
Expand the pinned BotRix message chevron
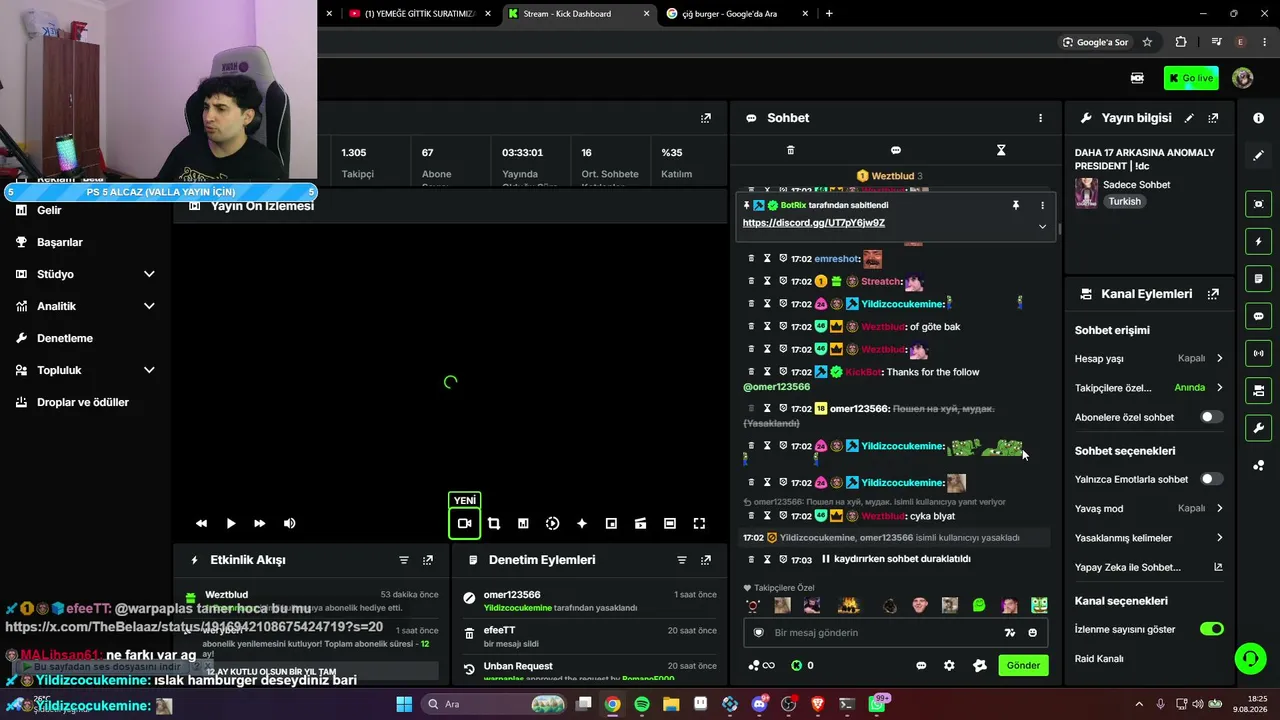pyautogui.click(x=1042, y=226)
